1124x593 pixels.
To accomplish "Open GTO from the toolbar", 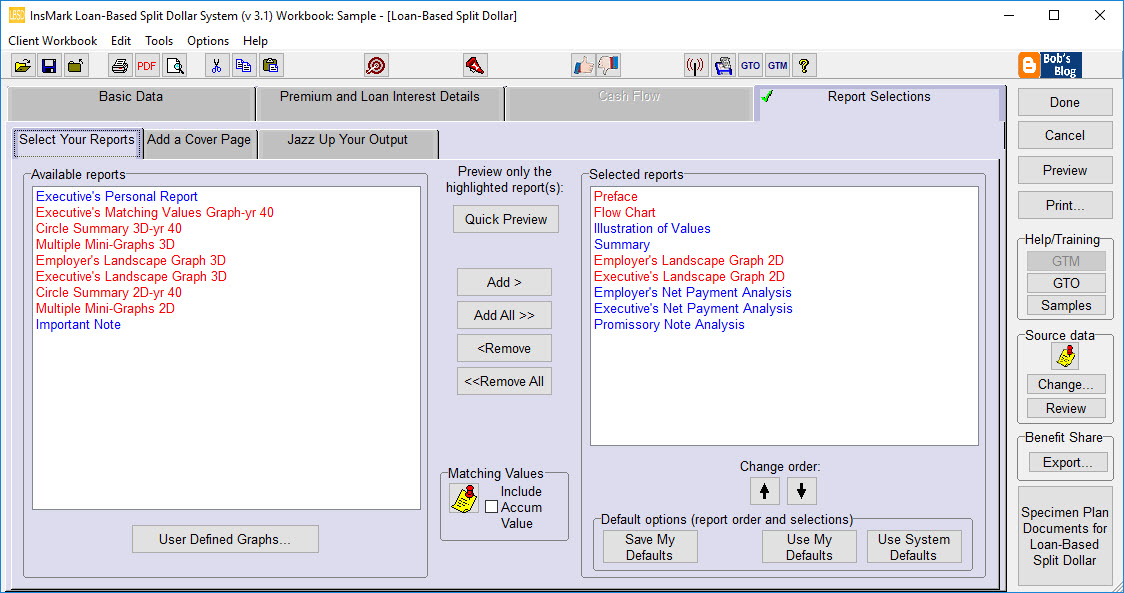I will pos(750,65).
